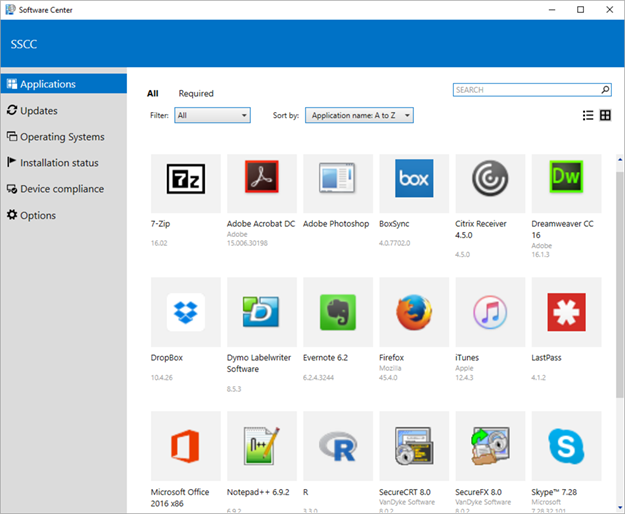Click the SSCC header title

[24, 44]
